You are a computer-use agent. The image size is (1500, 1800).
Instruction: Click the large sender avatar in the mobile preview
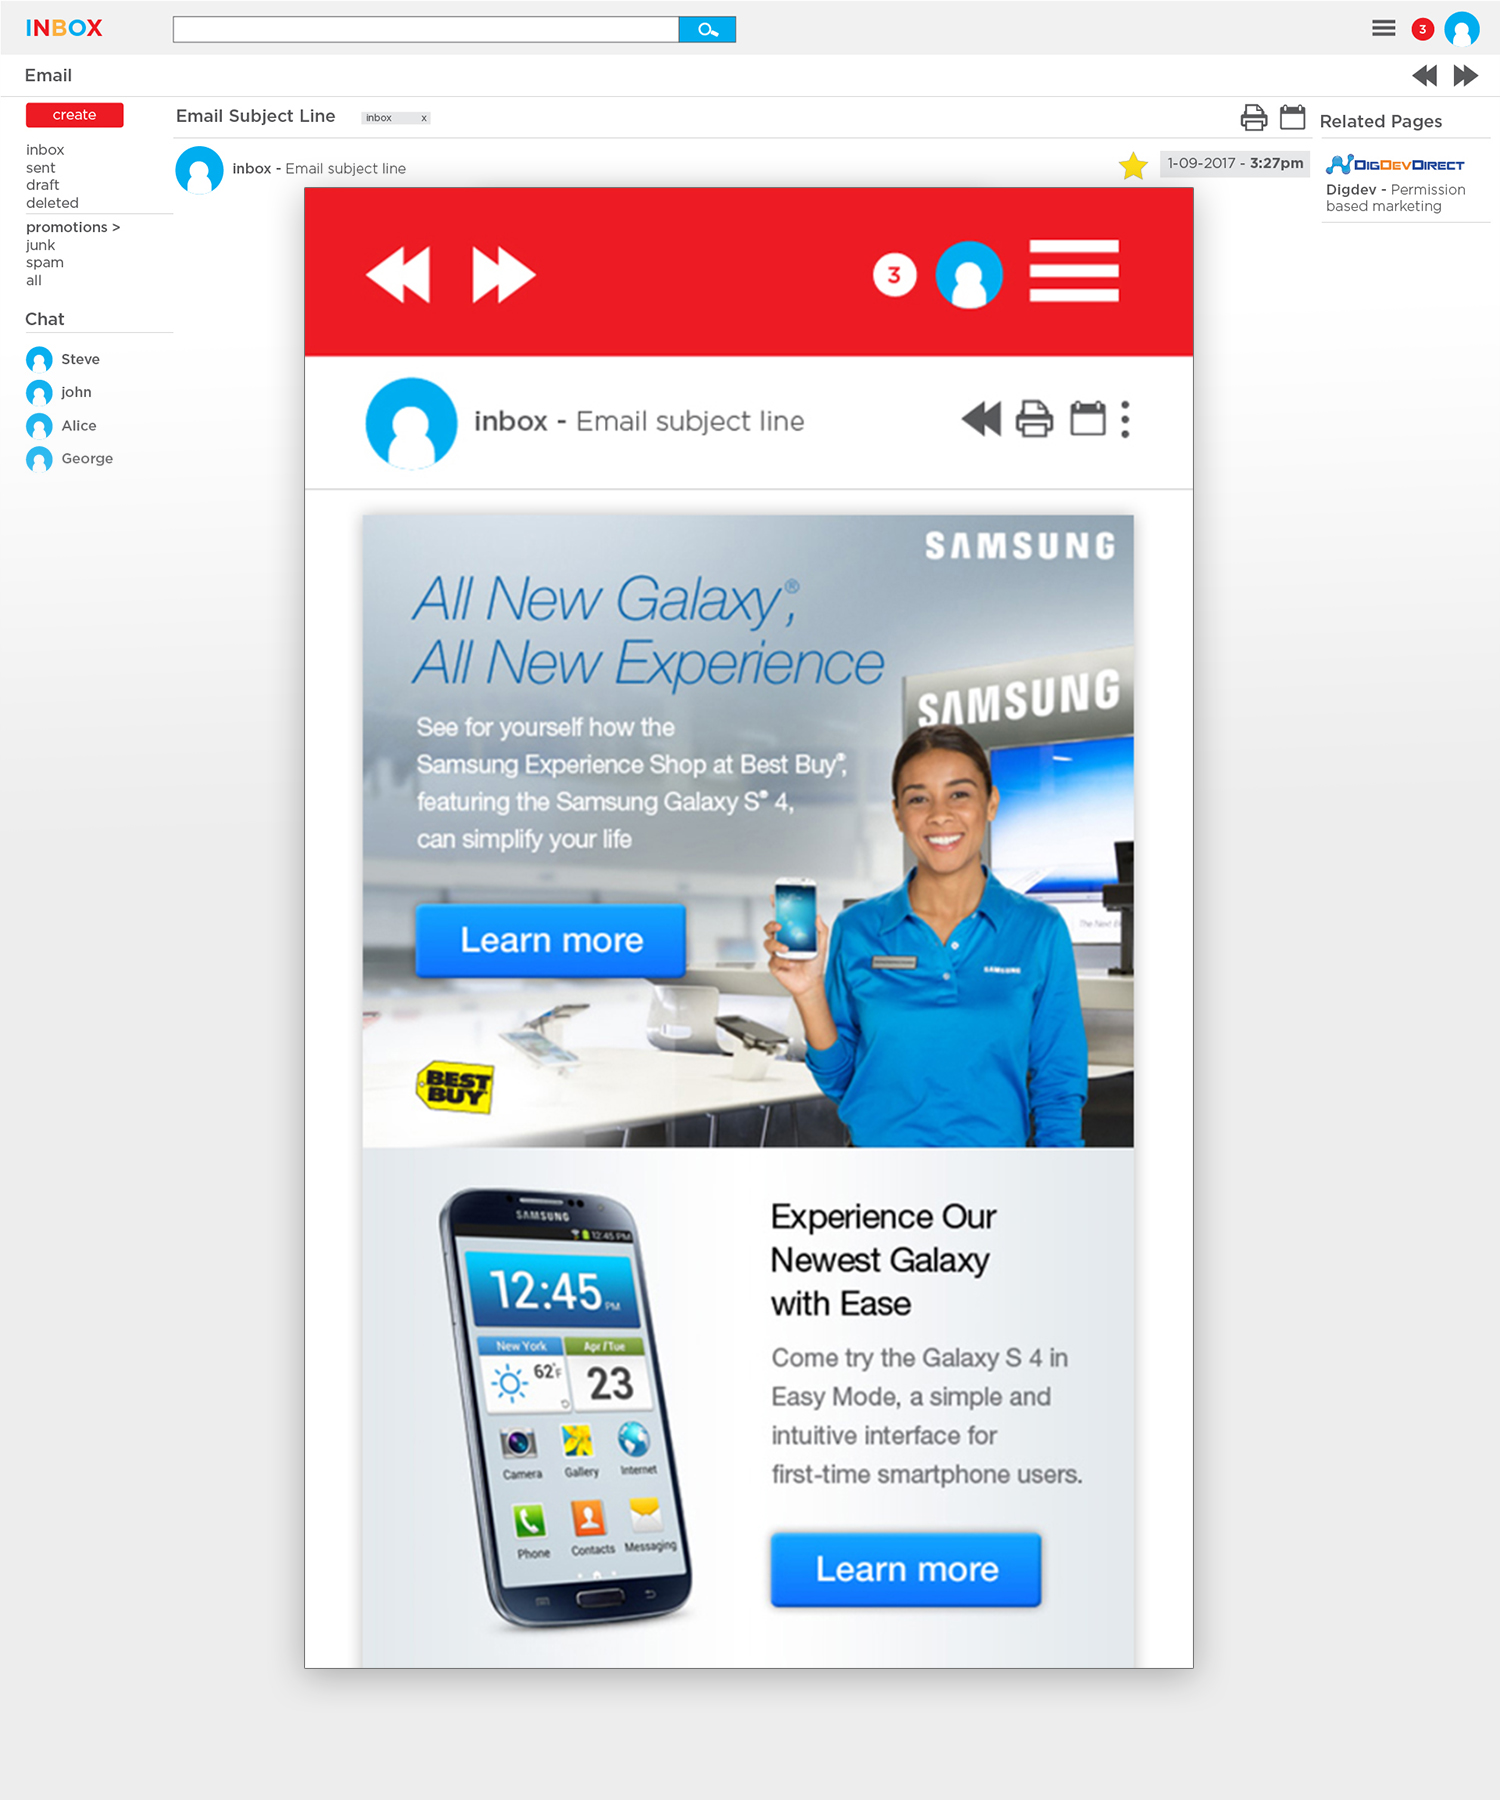pyautogui.click(x=412, y=423)
